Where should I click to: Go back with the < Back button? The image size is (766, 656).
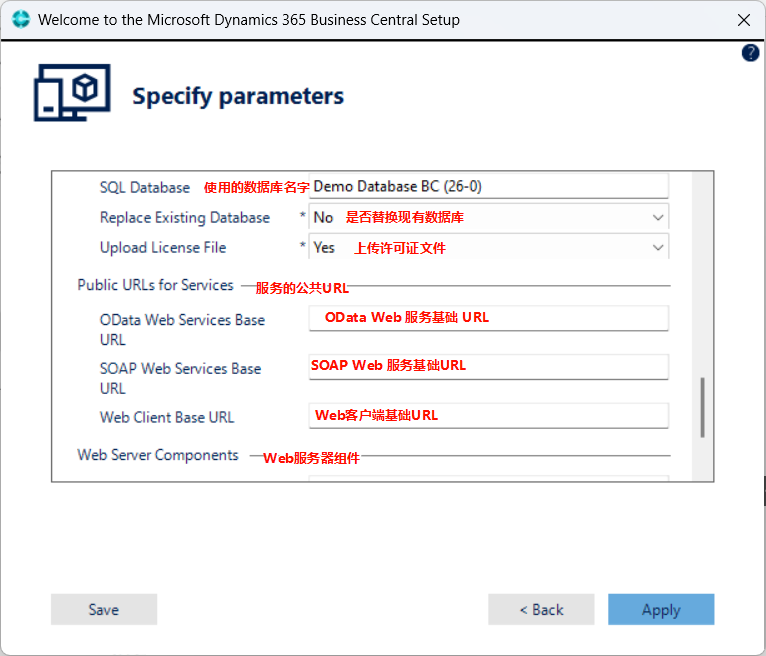tap(541, 609)
